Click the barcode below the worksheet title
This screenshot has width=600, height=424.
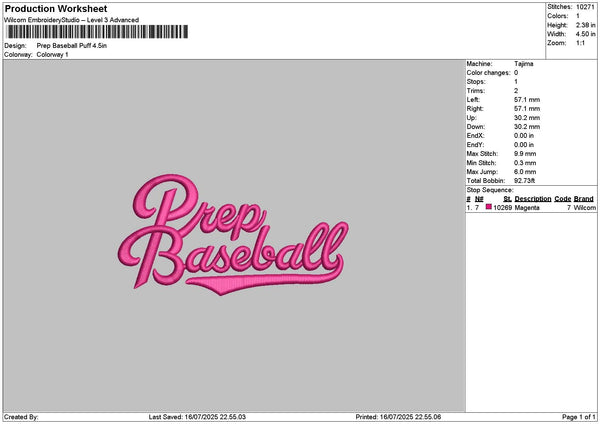[x=95, y=33]
